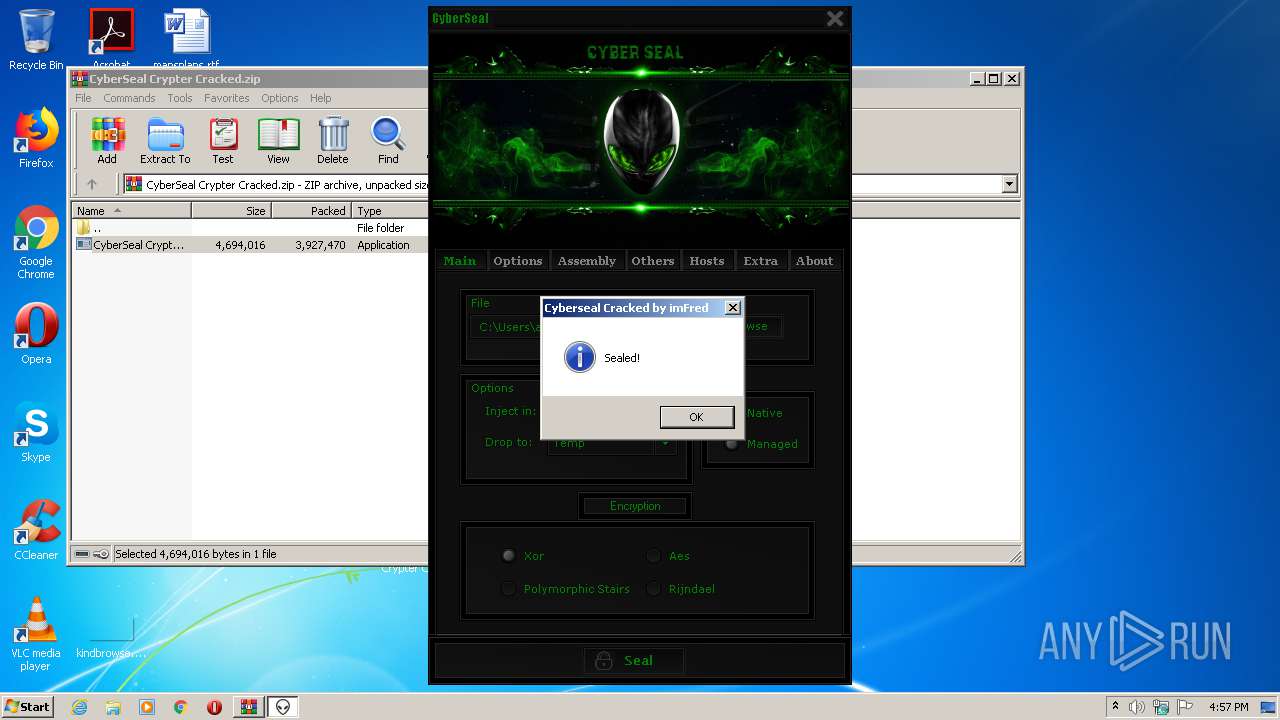Image resolution: width=1280 pixels, height=720 pixels.
Task: Open Windows Explorer from the taskbar
Action: pos(113,707)
